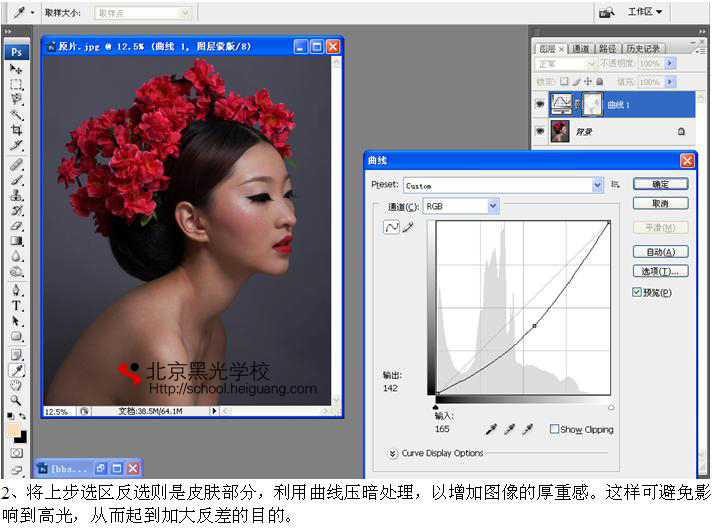
Task: Click the curve control point on graph
Action: pyautogui.click(x=534, y=326)
